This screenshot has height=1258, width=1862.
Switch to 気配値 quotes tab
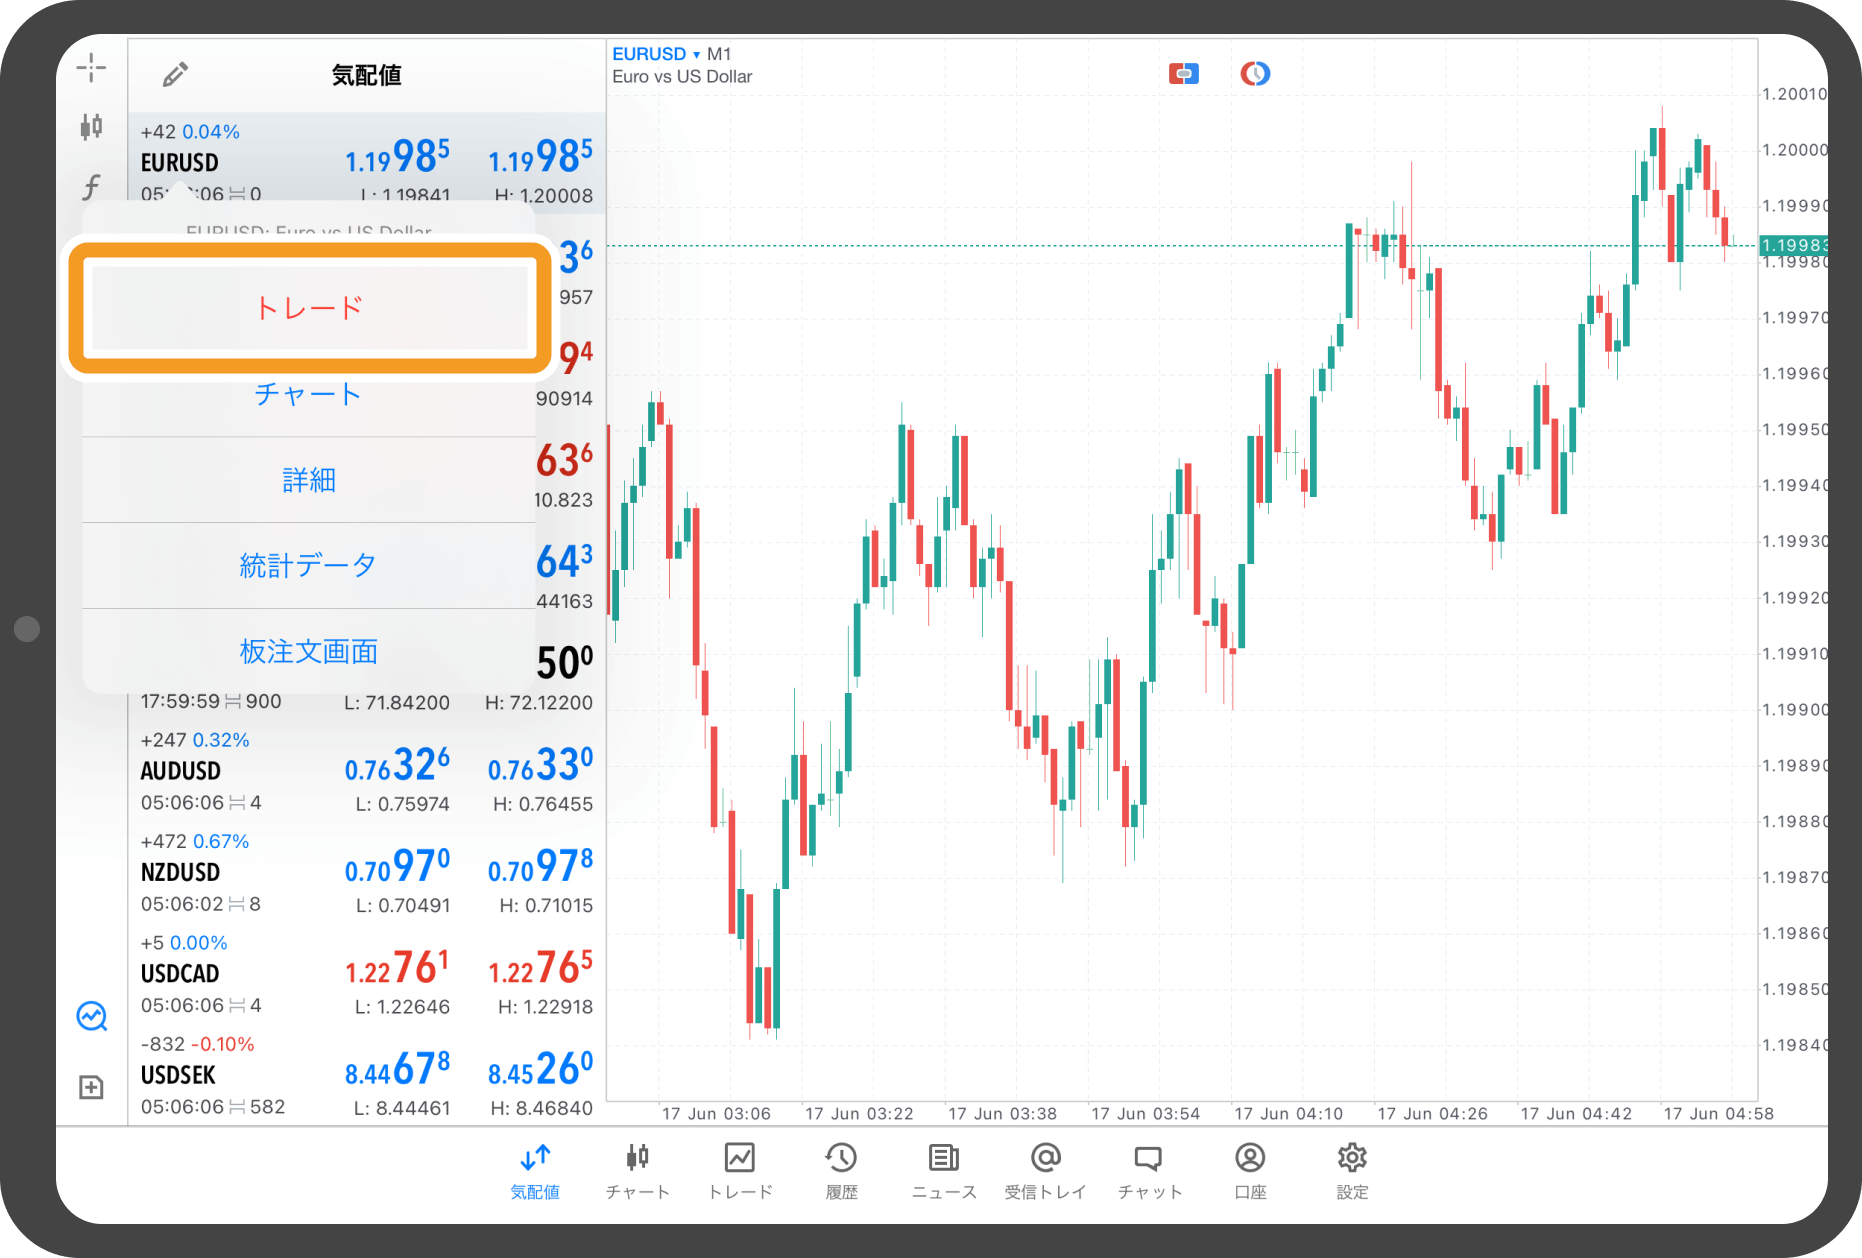pos(535,1171)
